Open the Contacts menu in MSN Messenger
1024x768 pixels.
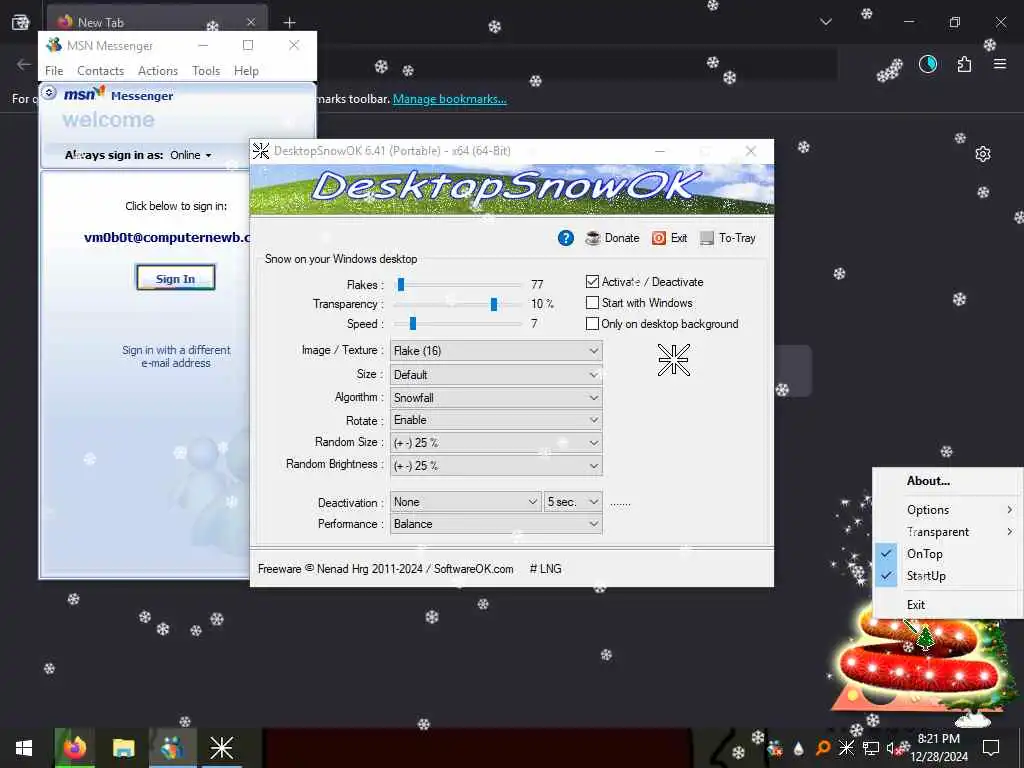[x=101, y=71]
